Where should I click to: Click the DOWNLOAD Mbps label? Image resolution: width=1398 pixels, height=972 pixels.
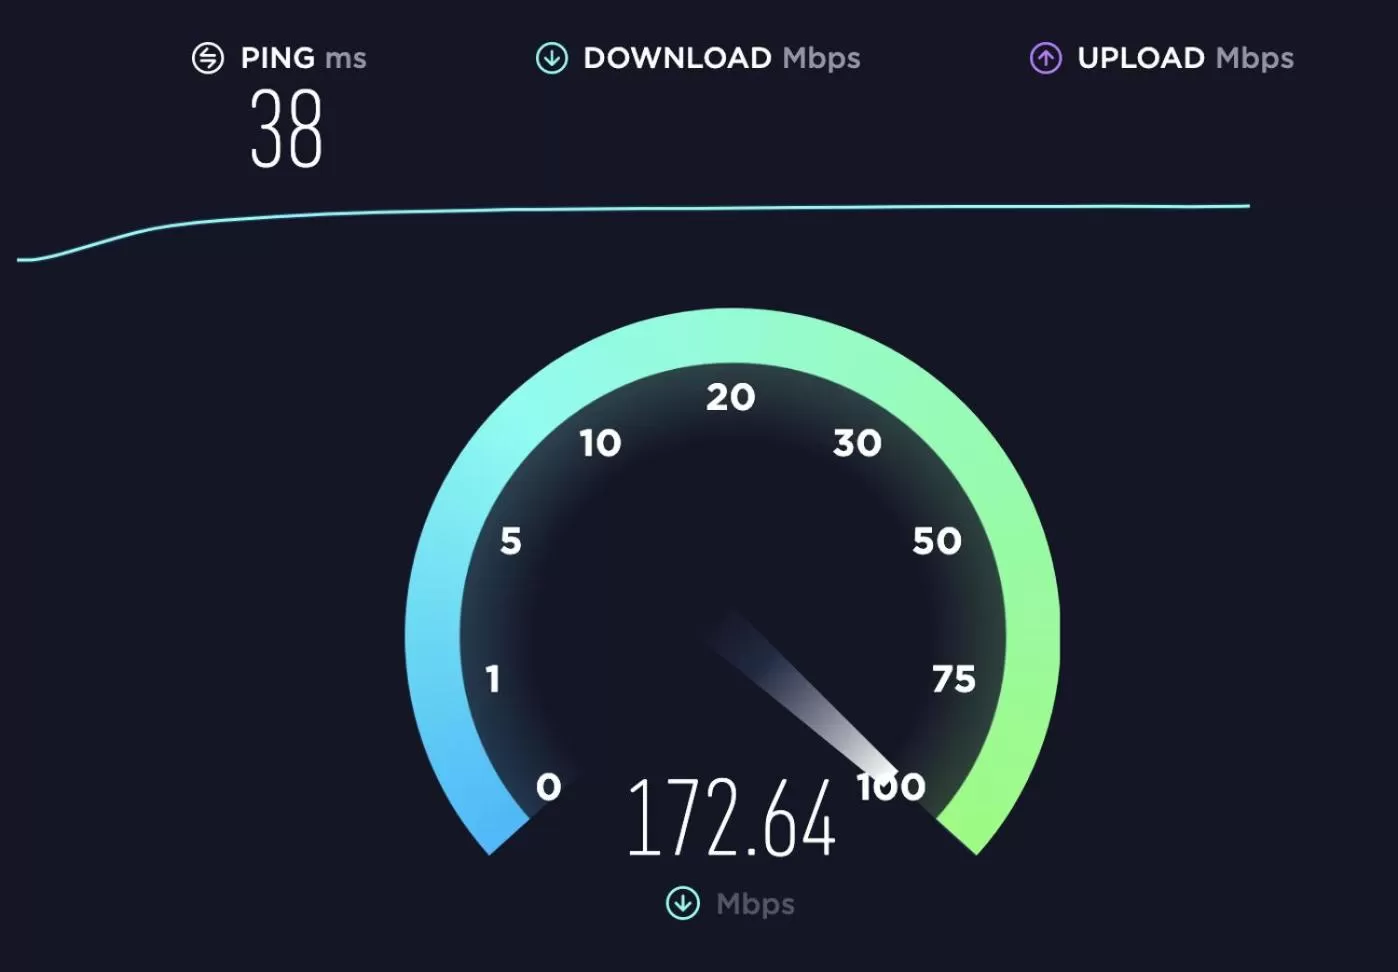[x=722, y=58]
